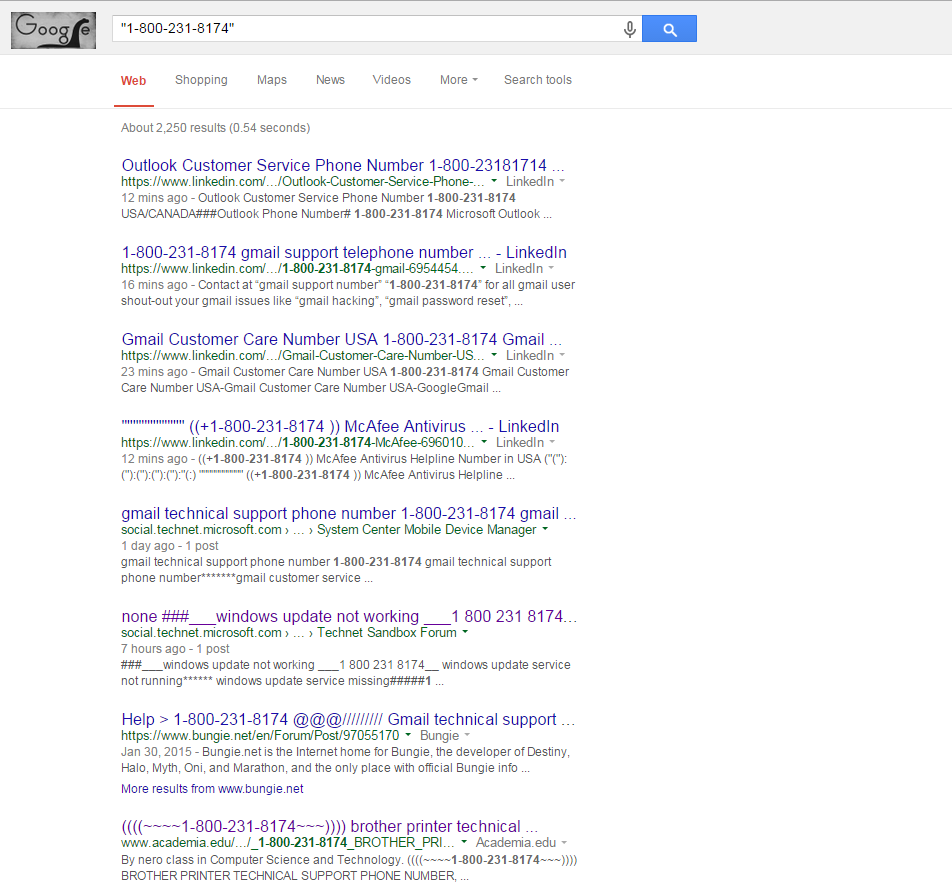
Task: Expand the More dropdown menu
Action: [458, 80]
